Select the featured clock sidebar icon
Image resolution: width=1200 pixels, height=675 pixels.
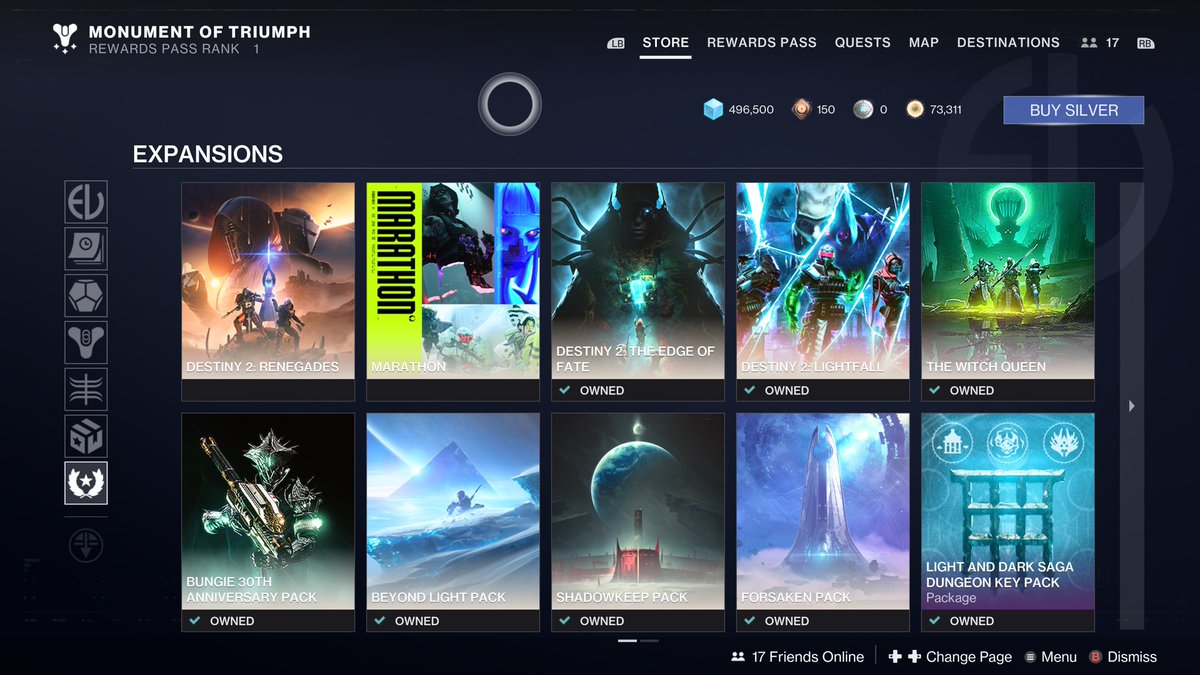point(86,249)
